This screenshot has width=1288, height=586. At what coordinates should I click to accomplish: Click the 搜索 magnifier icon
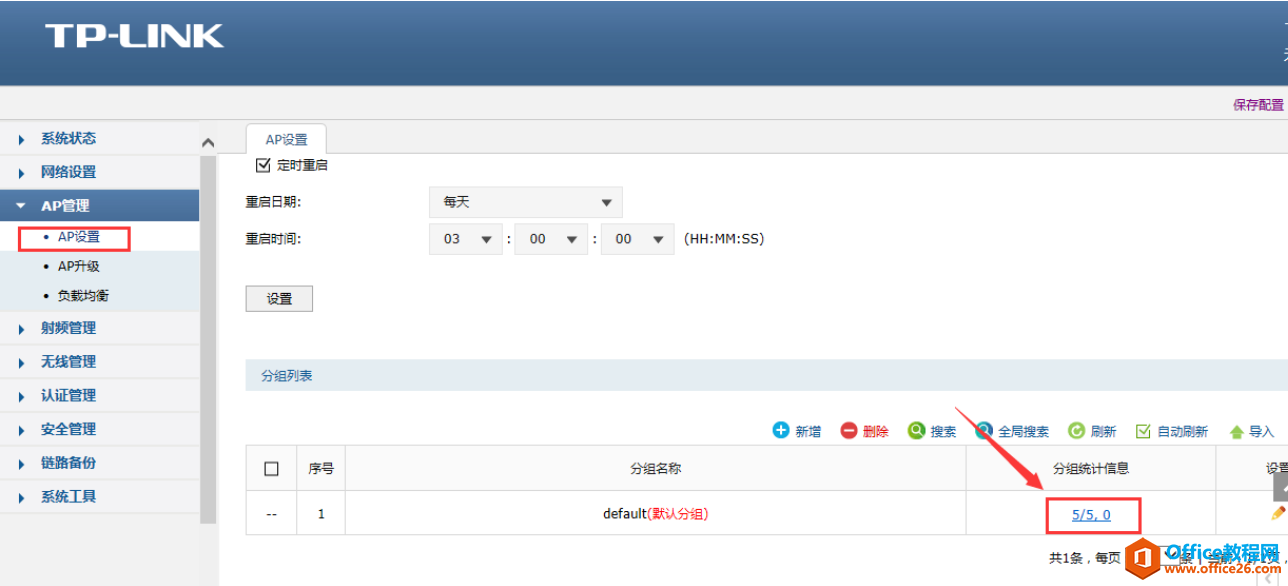(x=916, y=430)
